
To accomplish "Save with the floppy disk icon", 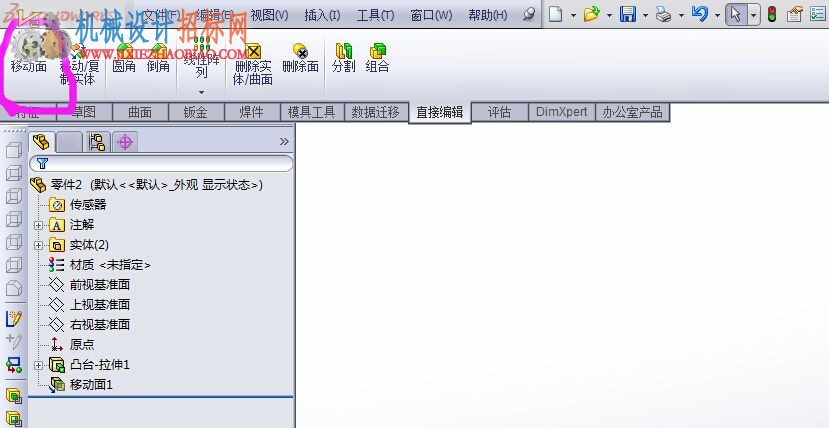I will pyautogui.click(x=628, y=14).
